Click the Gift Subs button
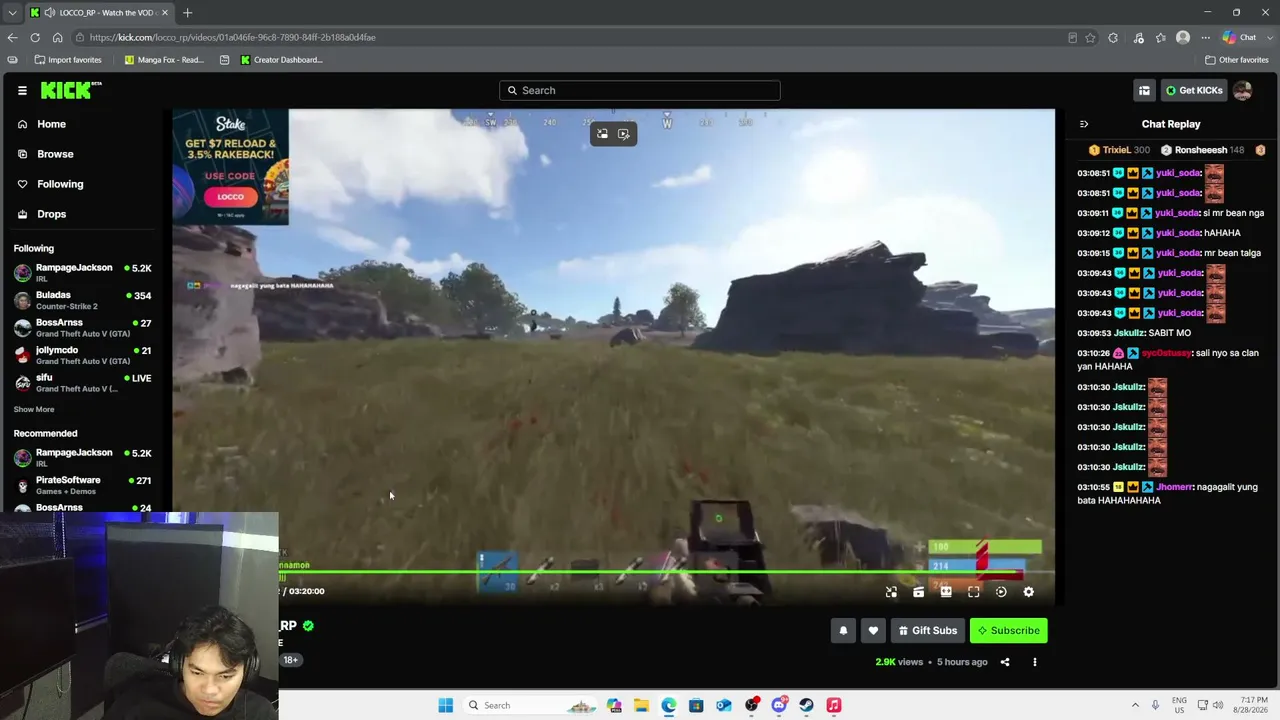The height and width of the screenshot is (720, 1280). coord(927,630)
